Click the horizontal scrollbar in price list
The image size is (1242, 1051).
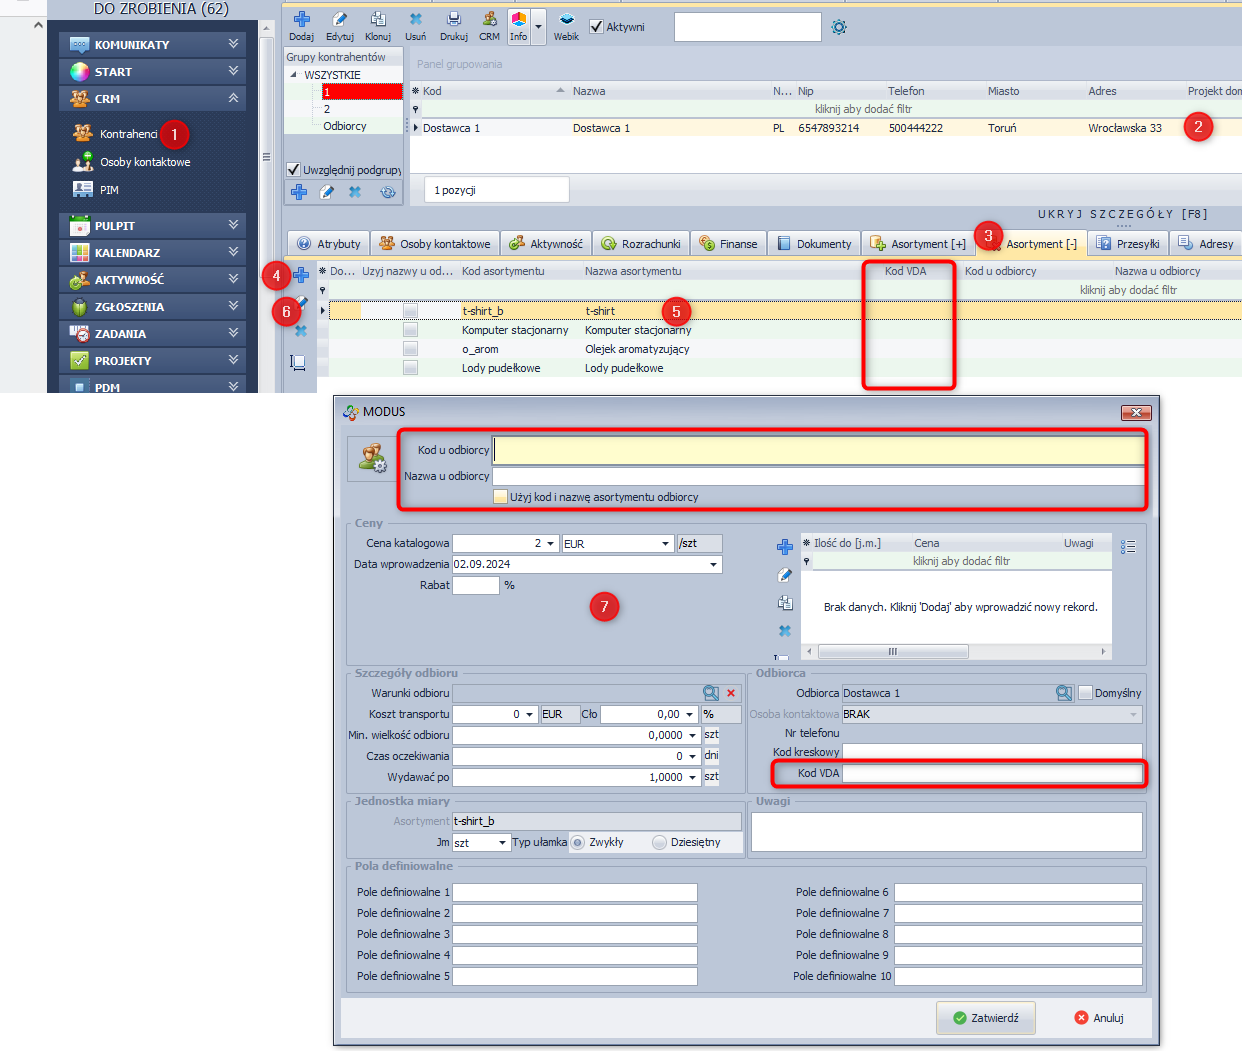[892, 651]
